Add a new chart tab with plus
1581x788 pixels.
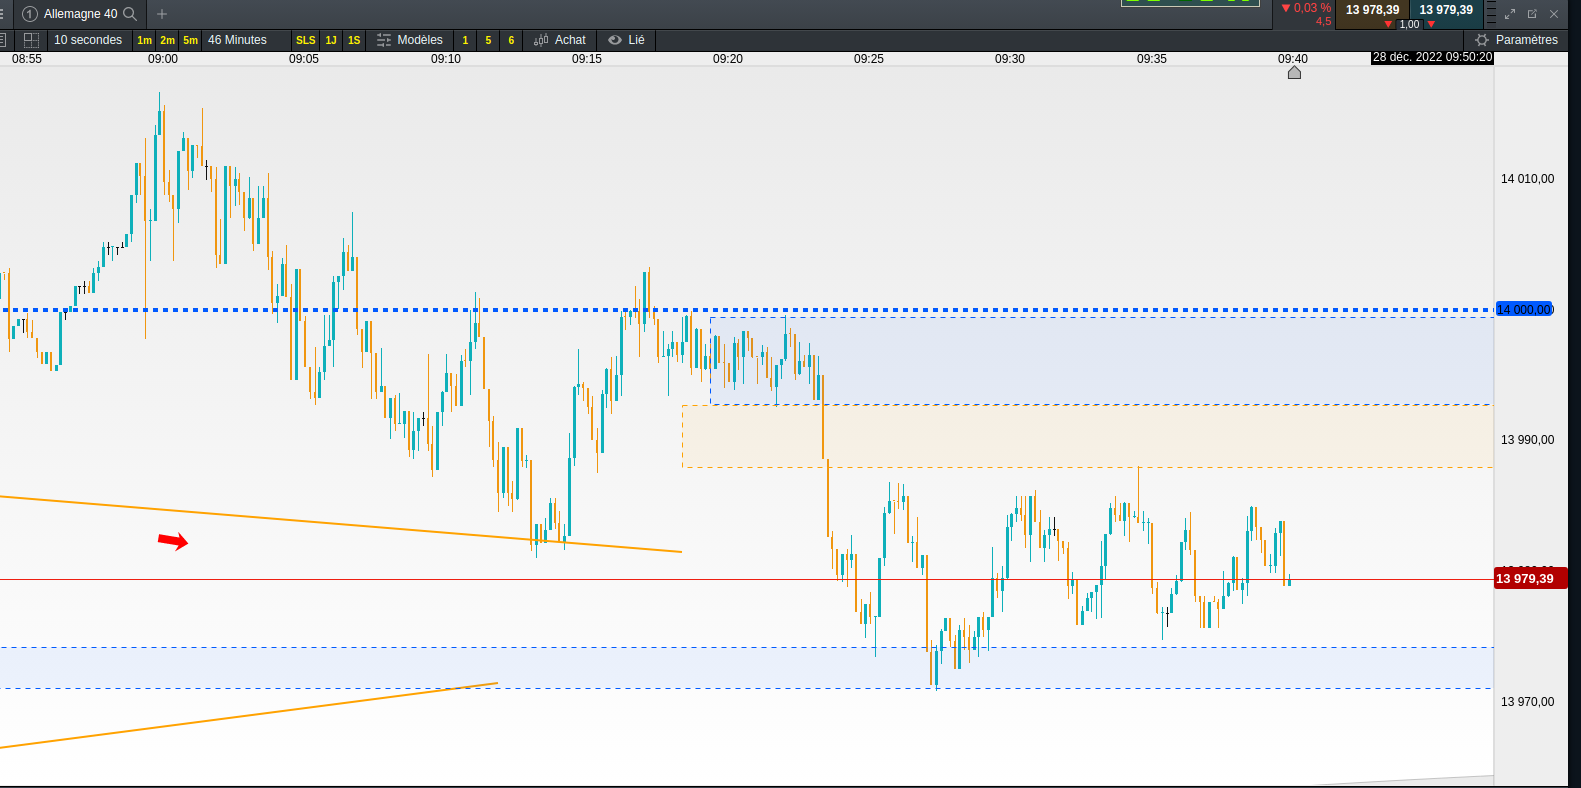tap(162, 14)
